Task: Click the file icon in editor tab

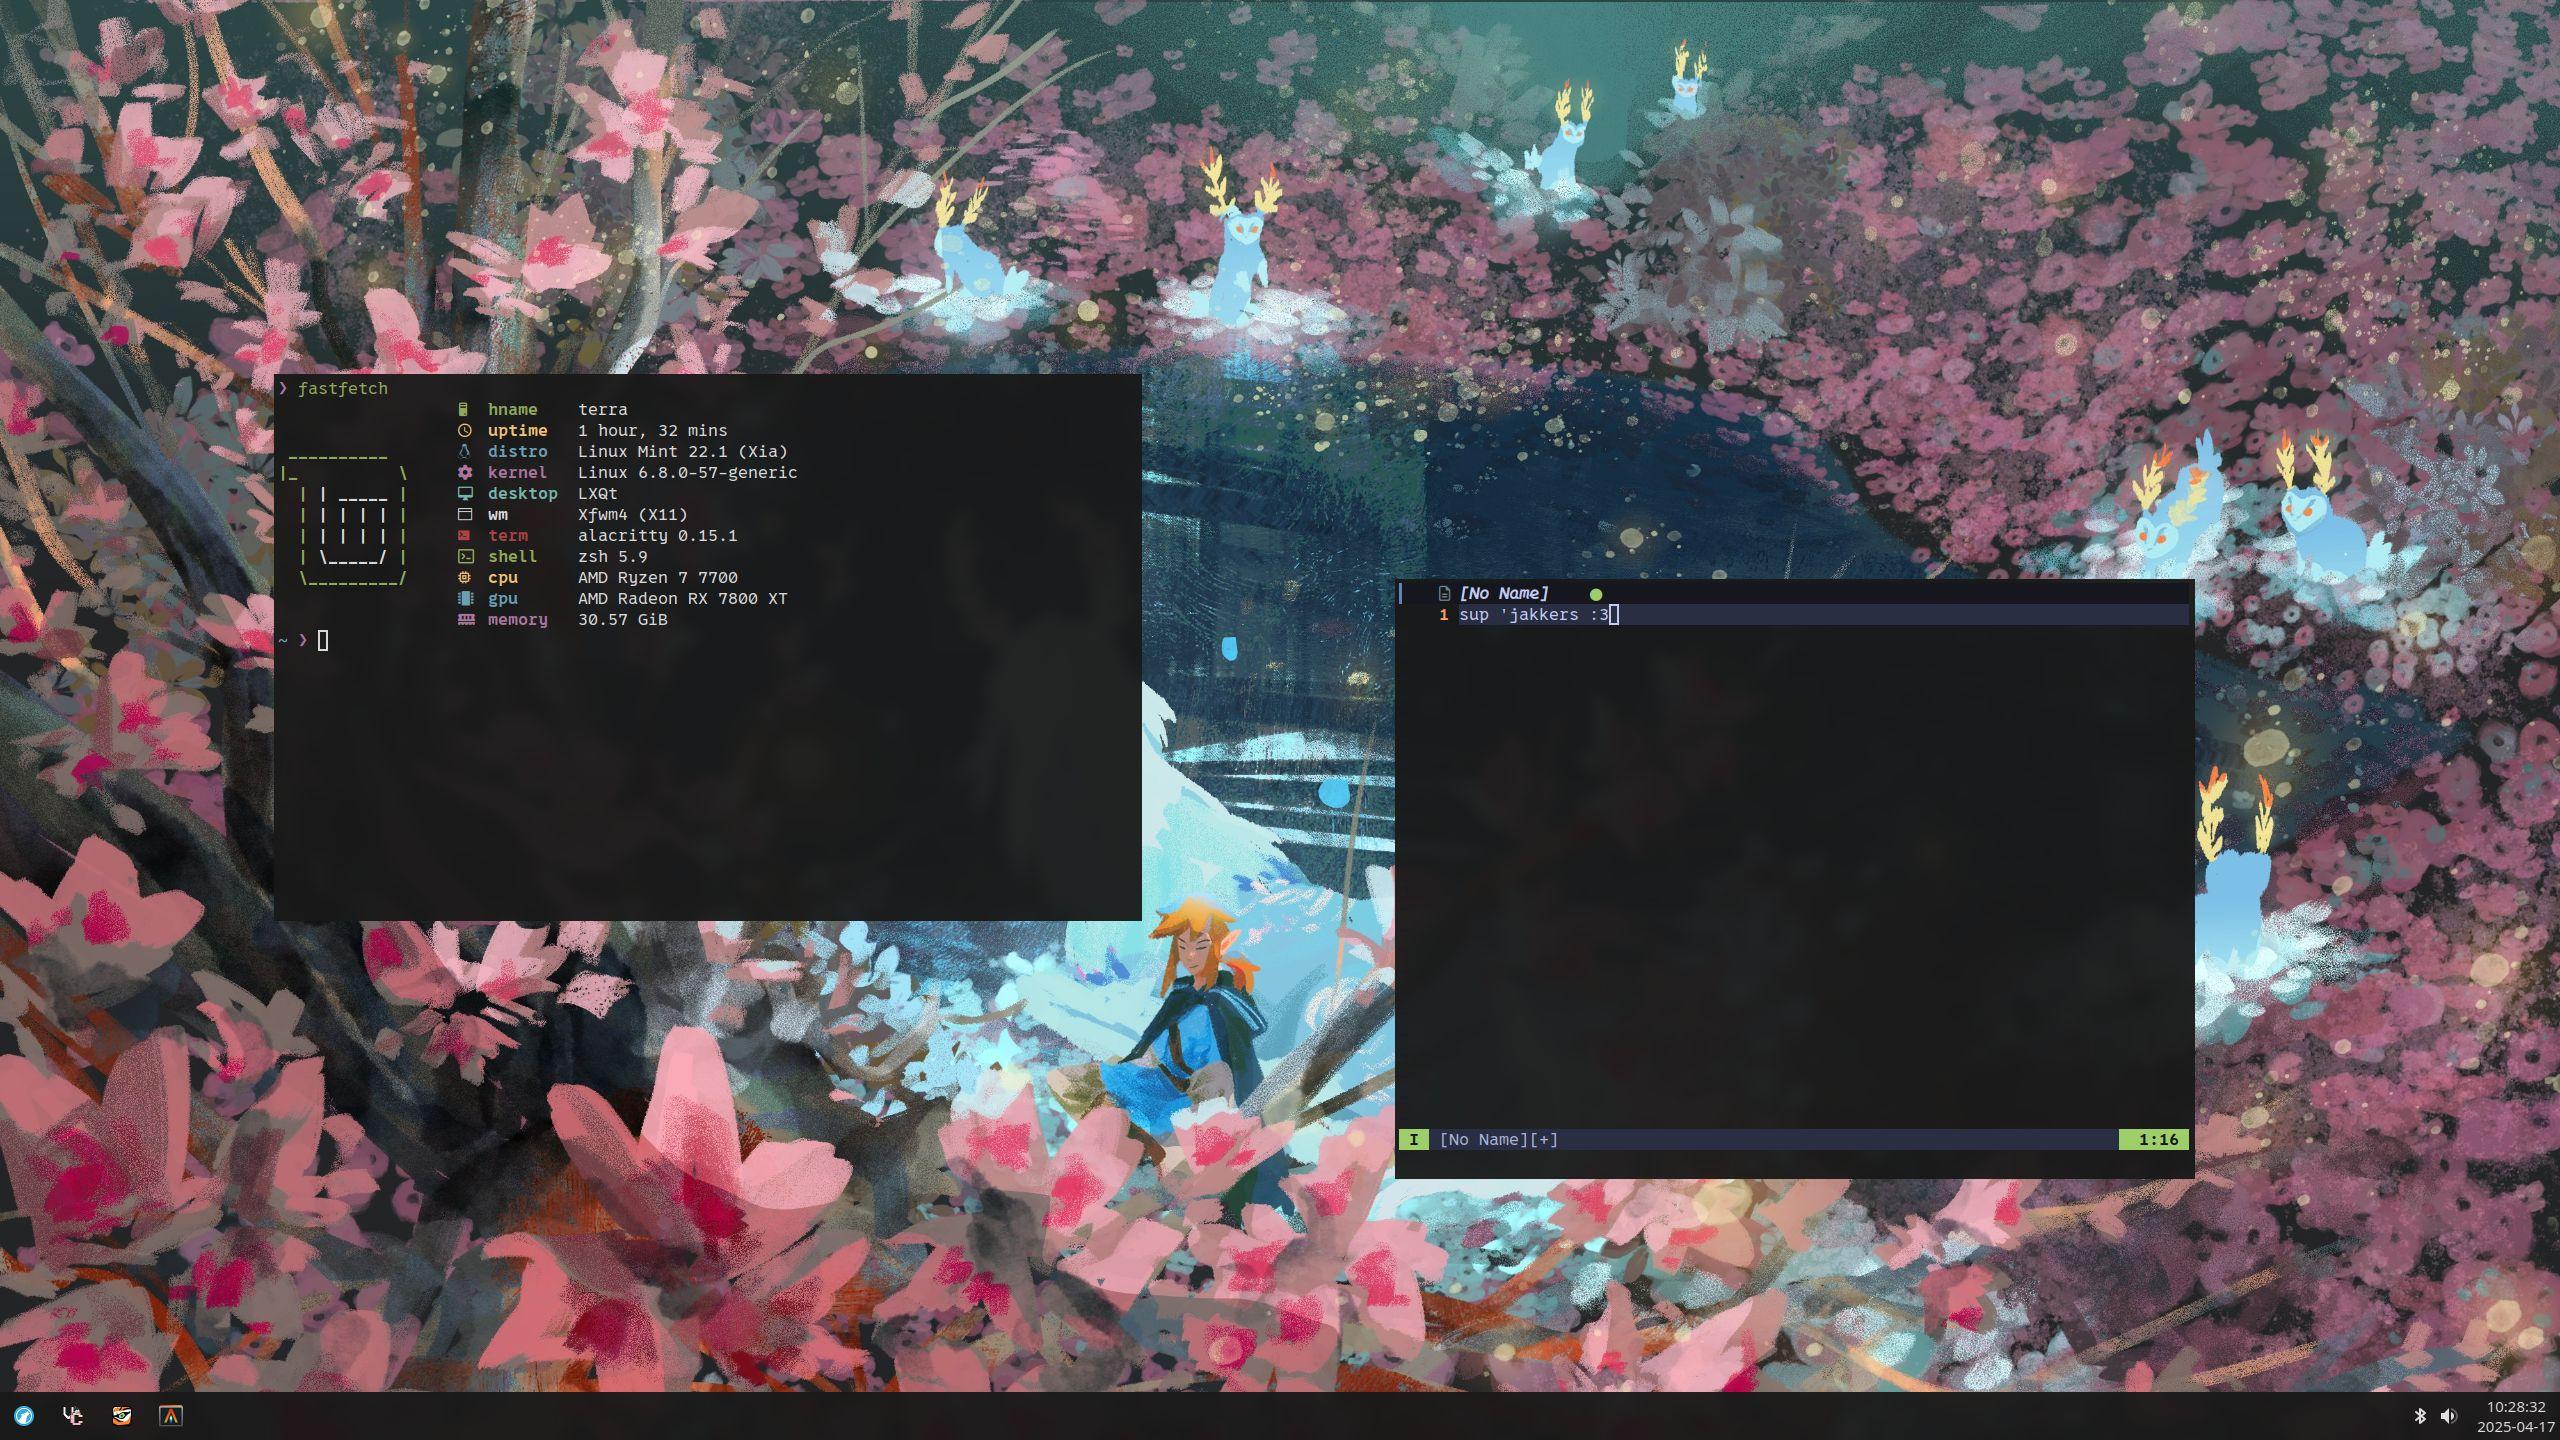Action: [x=1443, y=593]
